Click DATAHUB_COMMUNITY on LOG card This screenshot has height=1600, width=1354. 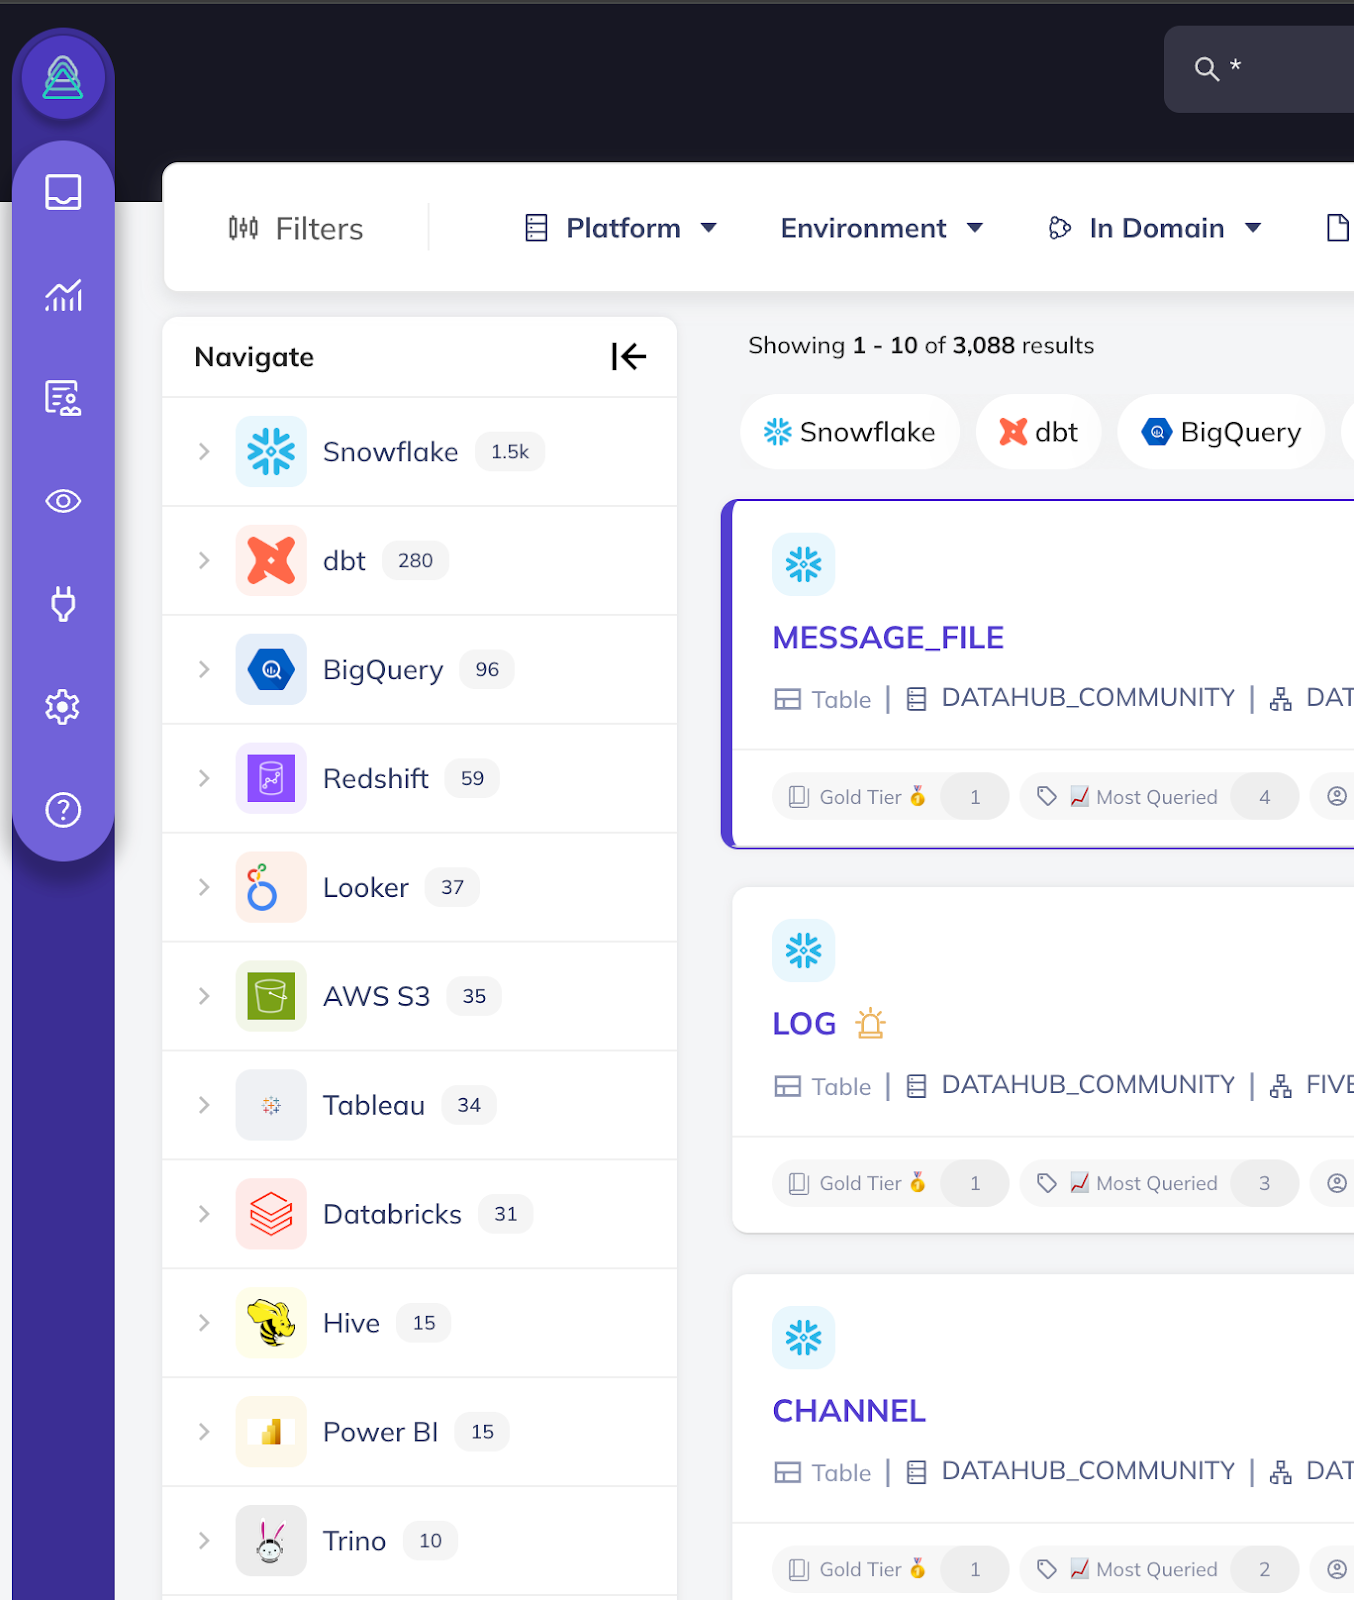[1088, 1084]
